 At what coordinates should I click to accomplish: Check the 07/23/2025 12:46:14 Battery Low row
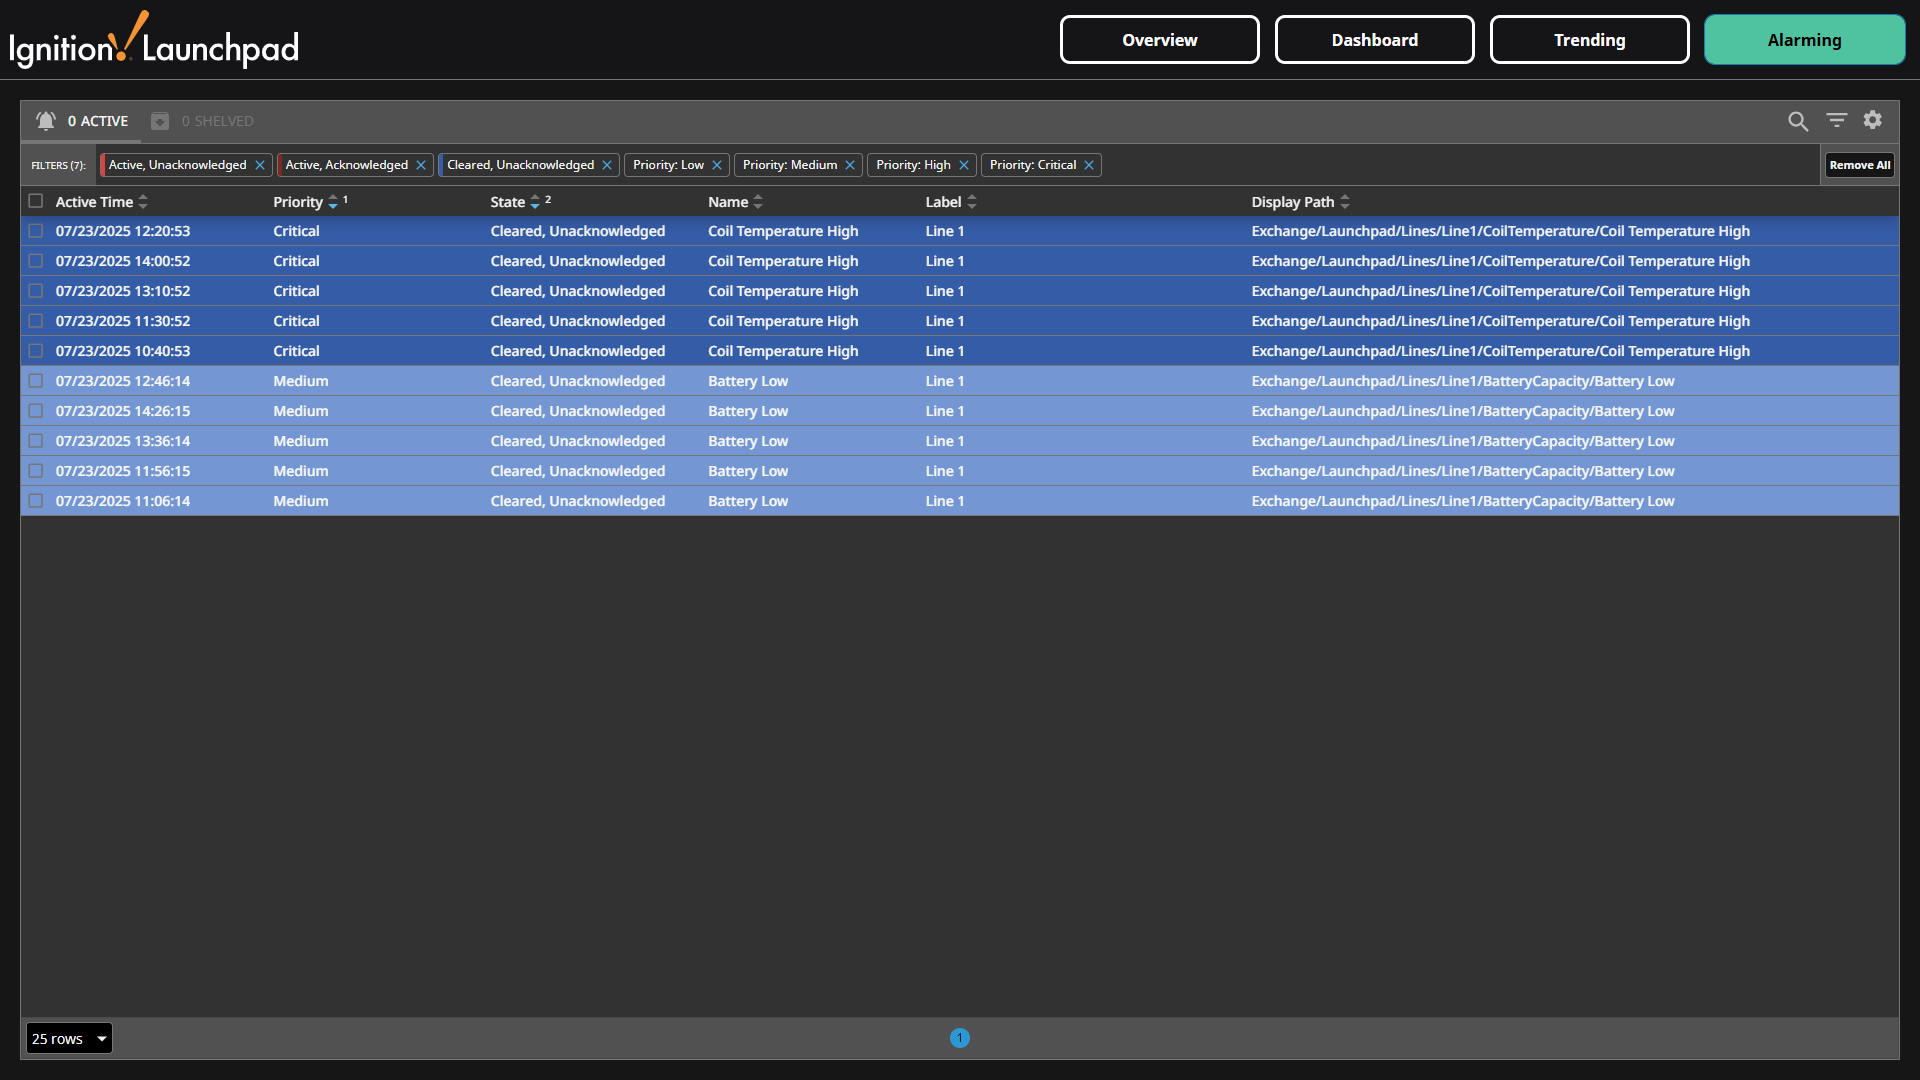tap(36, 381)
